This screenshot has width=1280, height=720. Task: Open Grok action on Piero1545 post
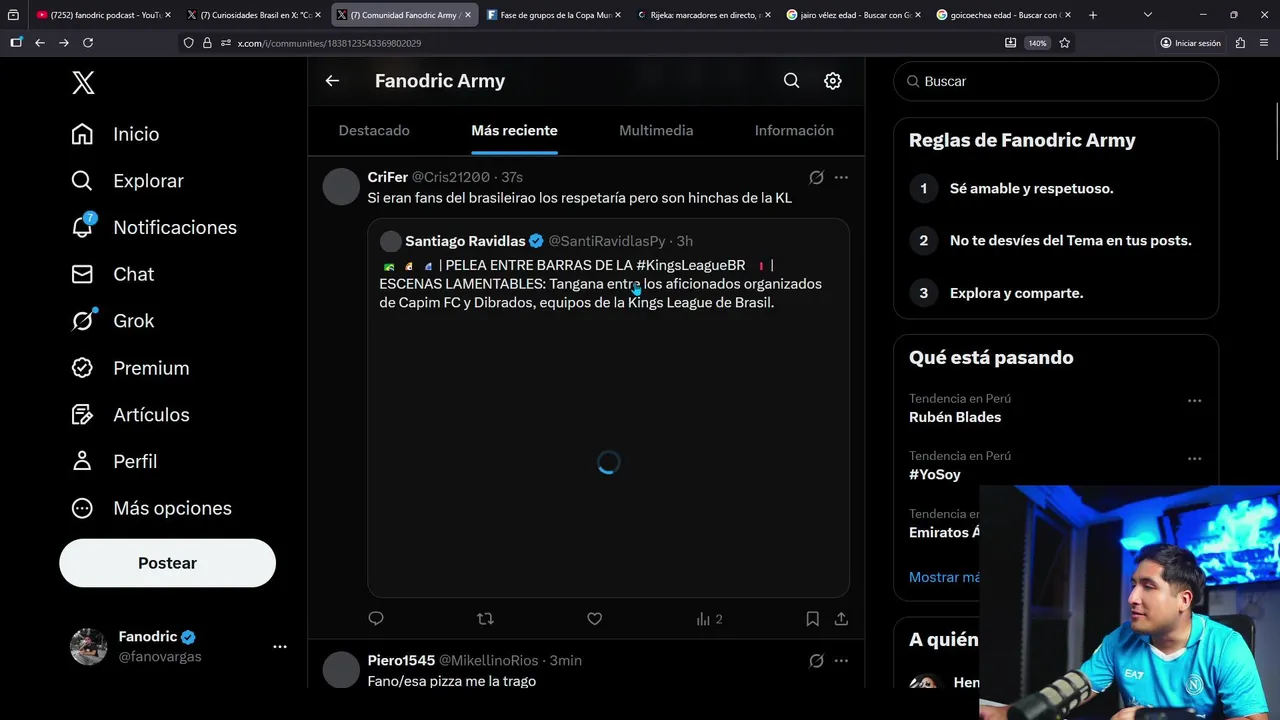pyautogui.click(x=816, y=660)
